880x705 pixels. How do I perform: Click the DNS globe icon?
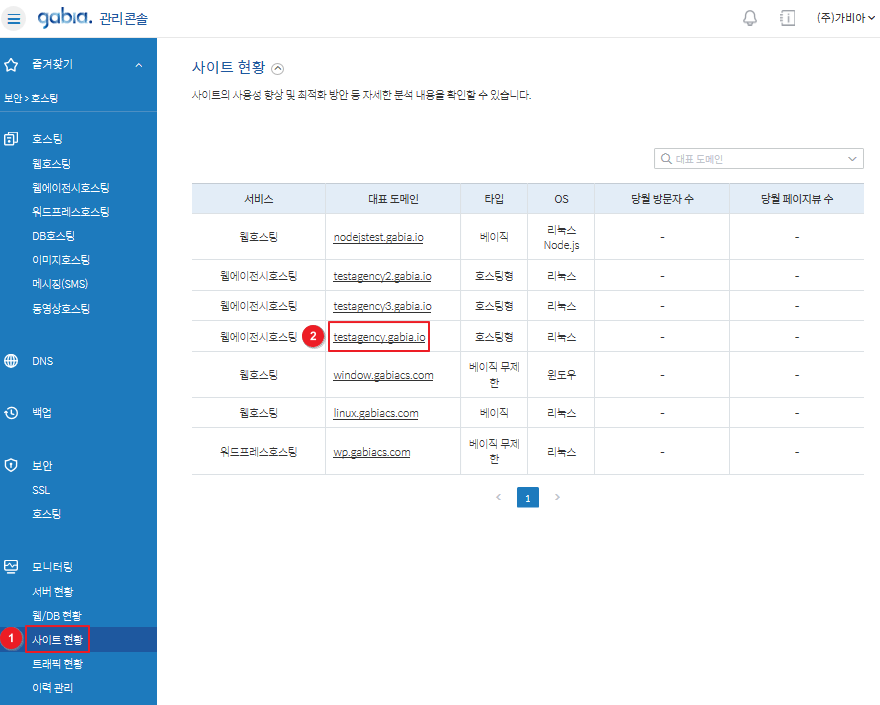click(x=11, y=361)
